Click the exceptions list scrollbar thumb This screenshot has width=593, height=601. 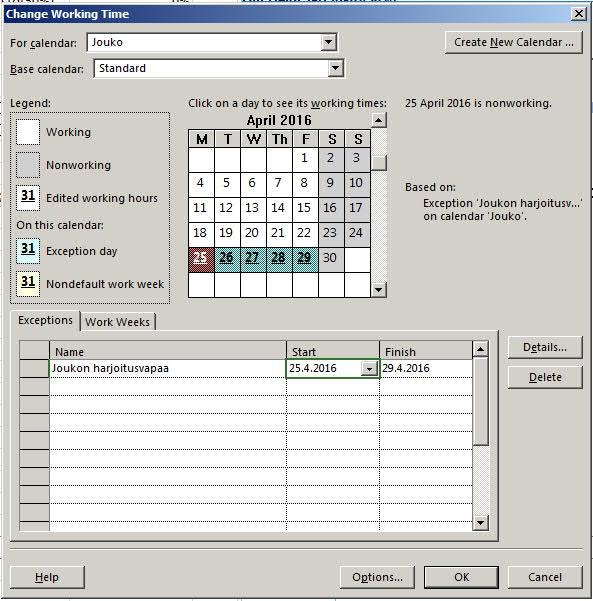point(480,401)
